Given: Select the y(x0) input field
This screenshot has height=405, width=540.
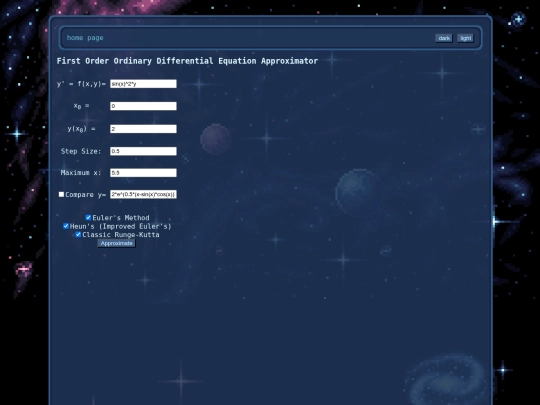Looking at the screenshot, I should (x=143, y=129).
